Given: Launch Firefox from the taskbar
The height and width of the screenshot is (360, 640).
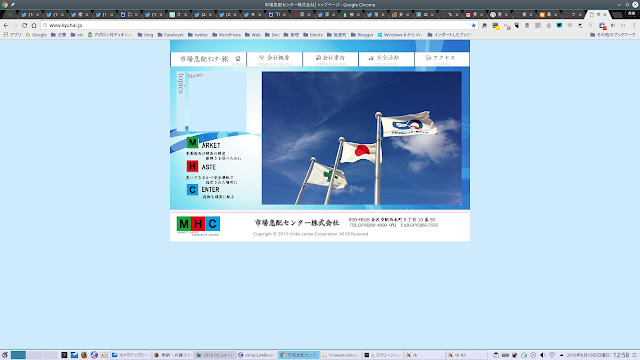Looking at the screenshot, I should coord(84,355).
